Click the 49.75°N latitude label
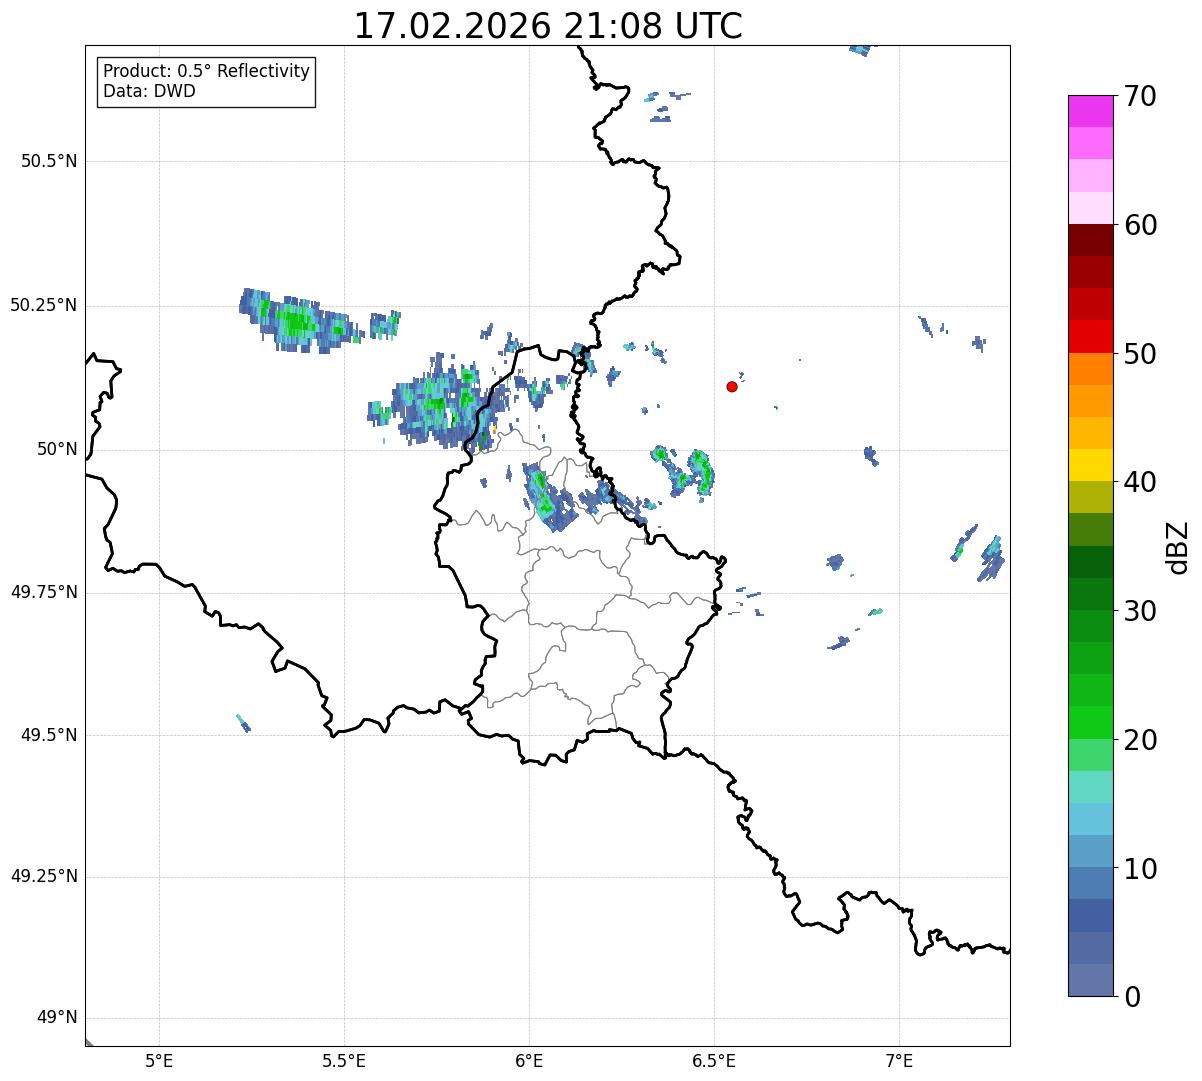This screenshot has width=1202, height=1081. coord(43,592)
